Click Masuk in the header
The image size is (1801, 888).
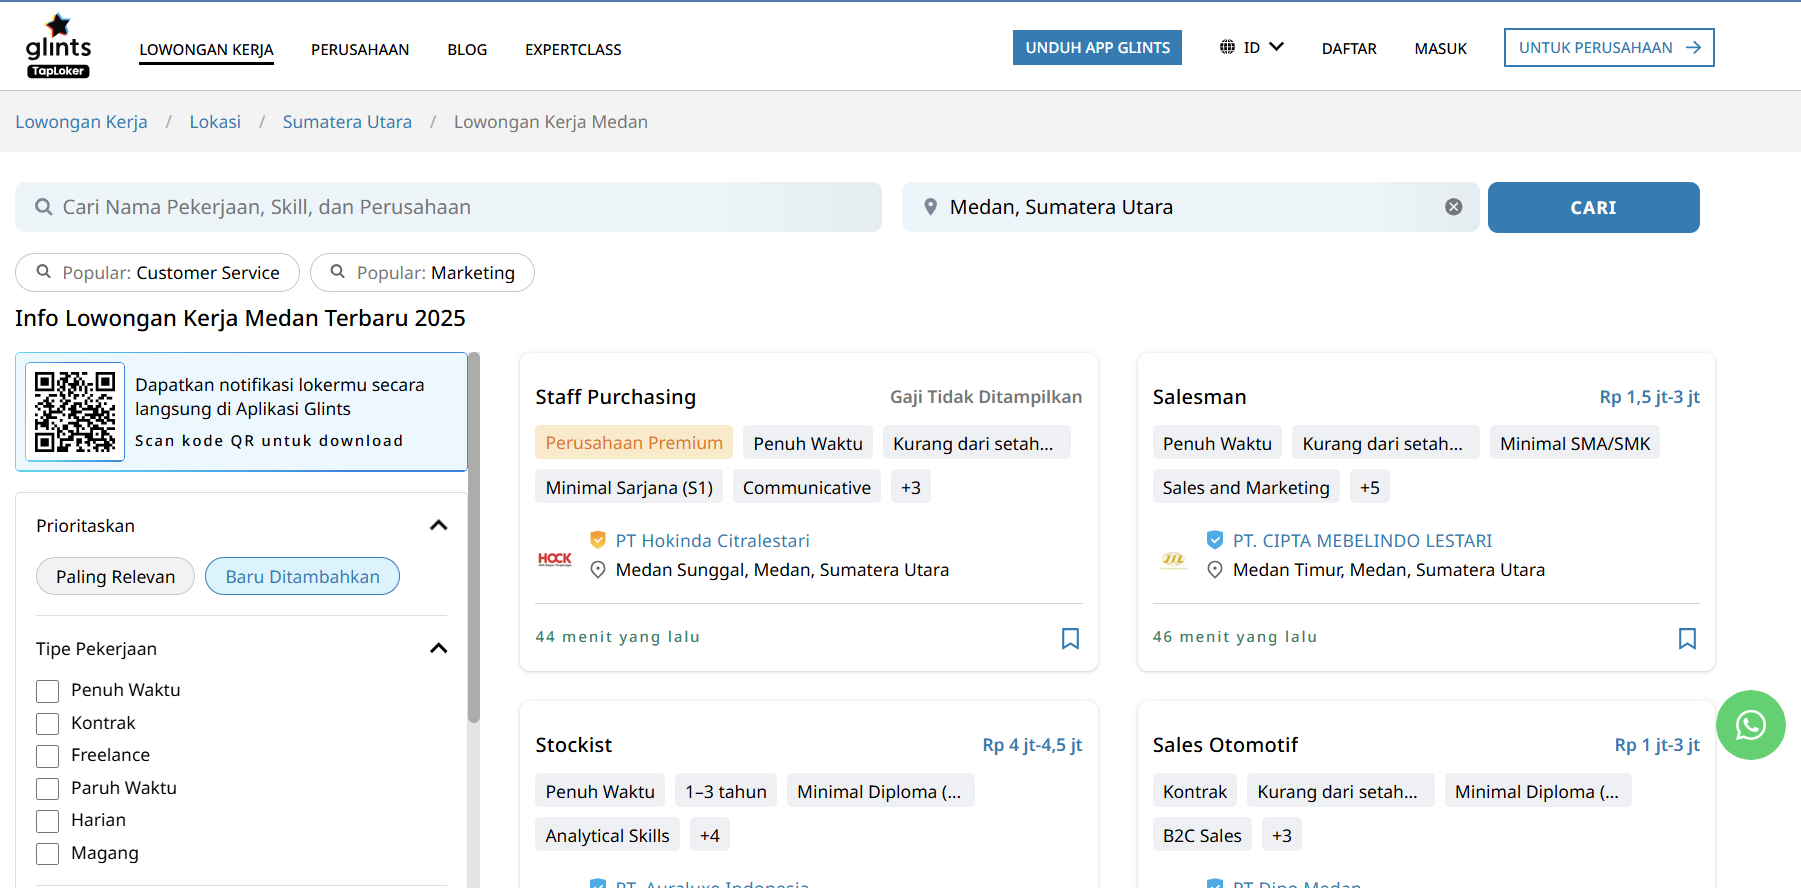[1440, 48]
